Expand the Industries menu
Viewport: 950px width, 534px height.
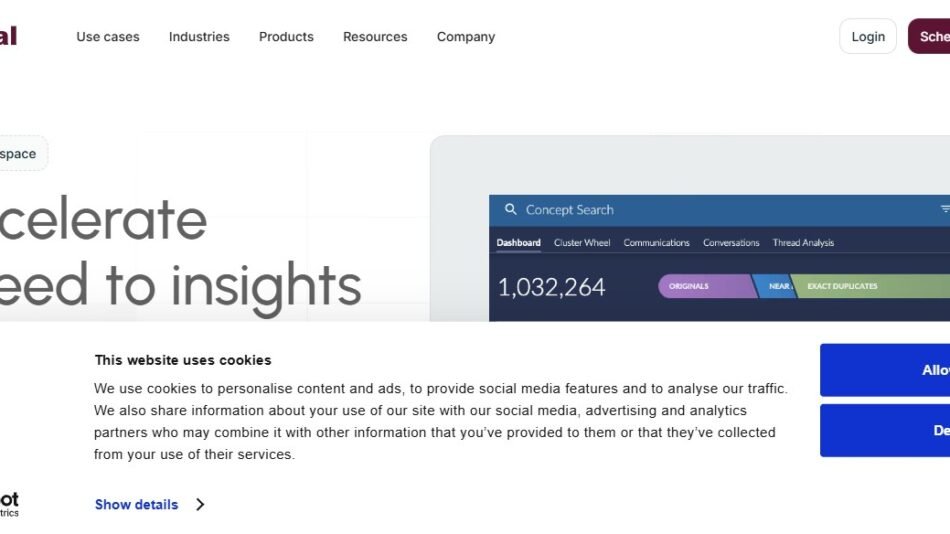coord(199,37)
